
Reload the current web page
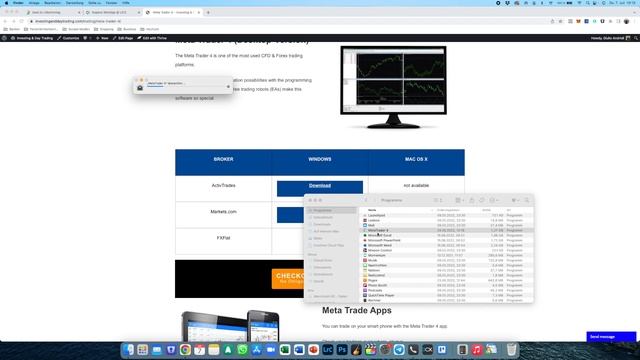pyautogui.click(x=21, y=21)
